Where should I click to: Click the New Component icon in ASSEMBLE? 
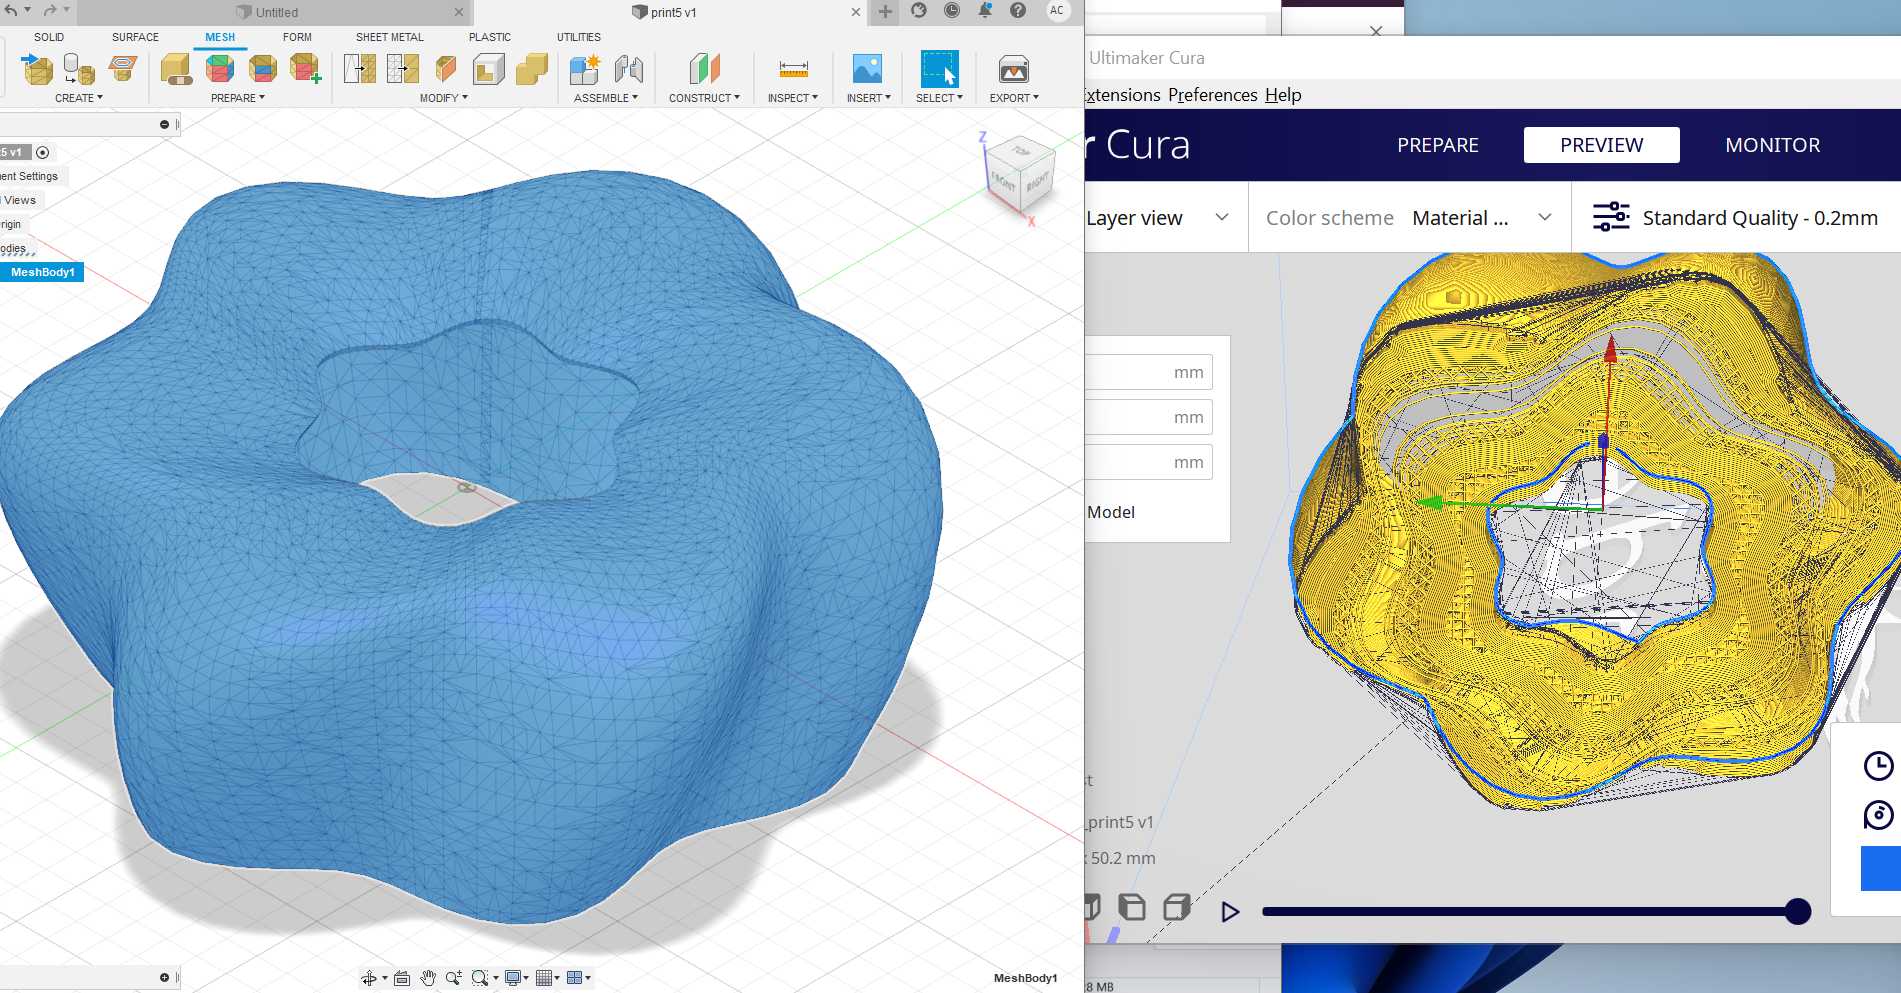pos(585,69)
